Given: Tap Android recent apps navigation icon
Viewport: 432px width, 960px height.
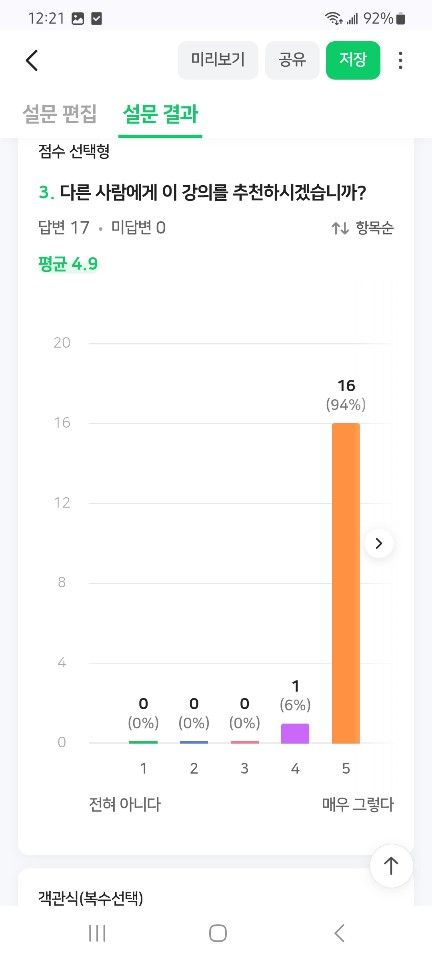Looking at the screenshot, I should click(97, 933).
